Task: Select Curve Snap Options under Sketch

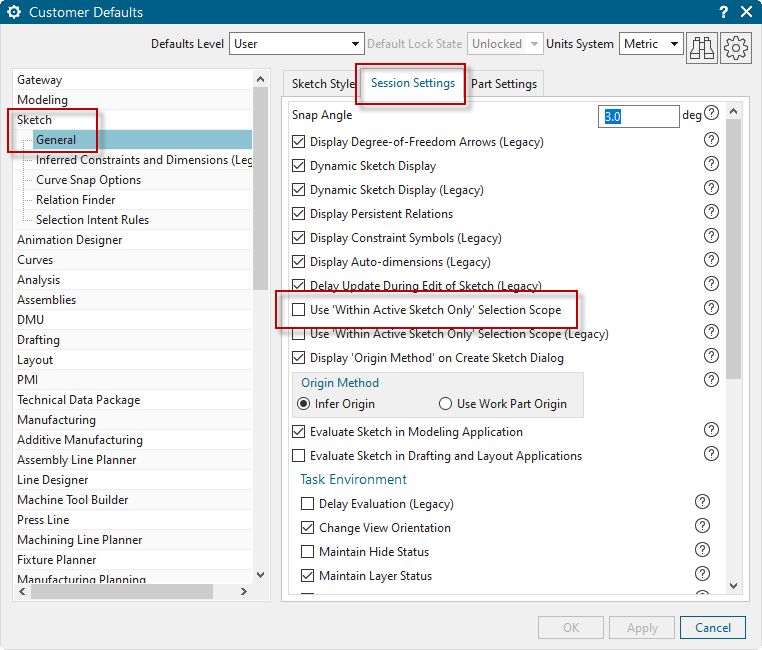Action: [x=88, y=180]
